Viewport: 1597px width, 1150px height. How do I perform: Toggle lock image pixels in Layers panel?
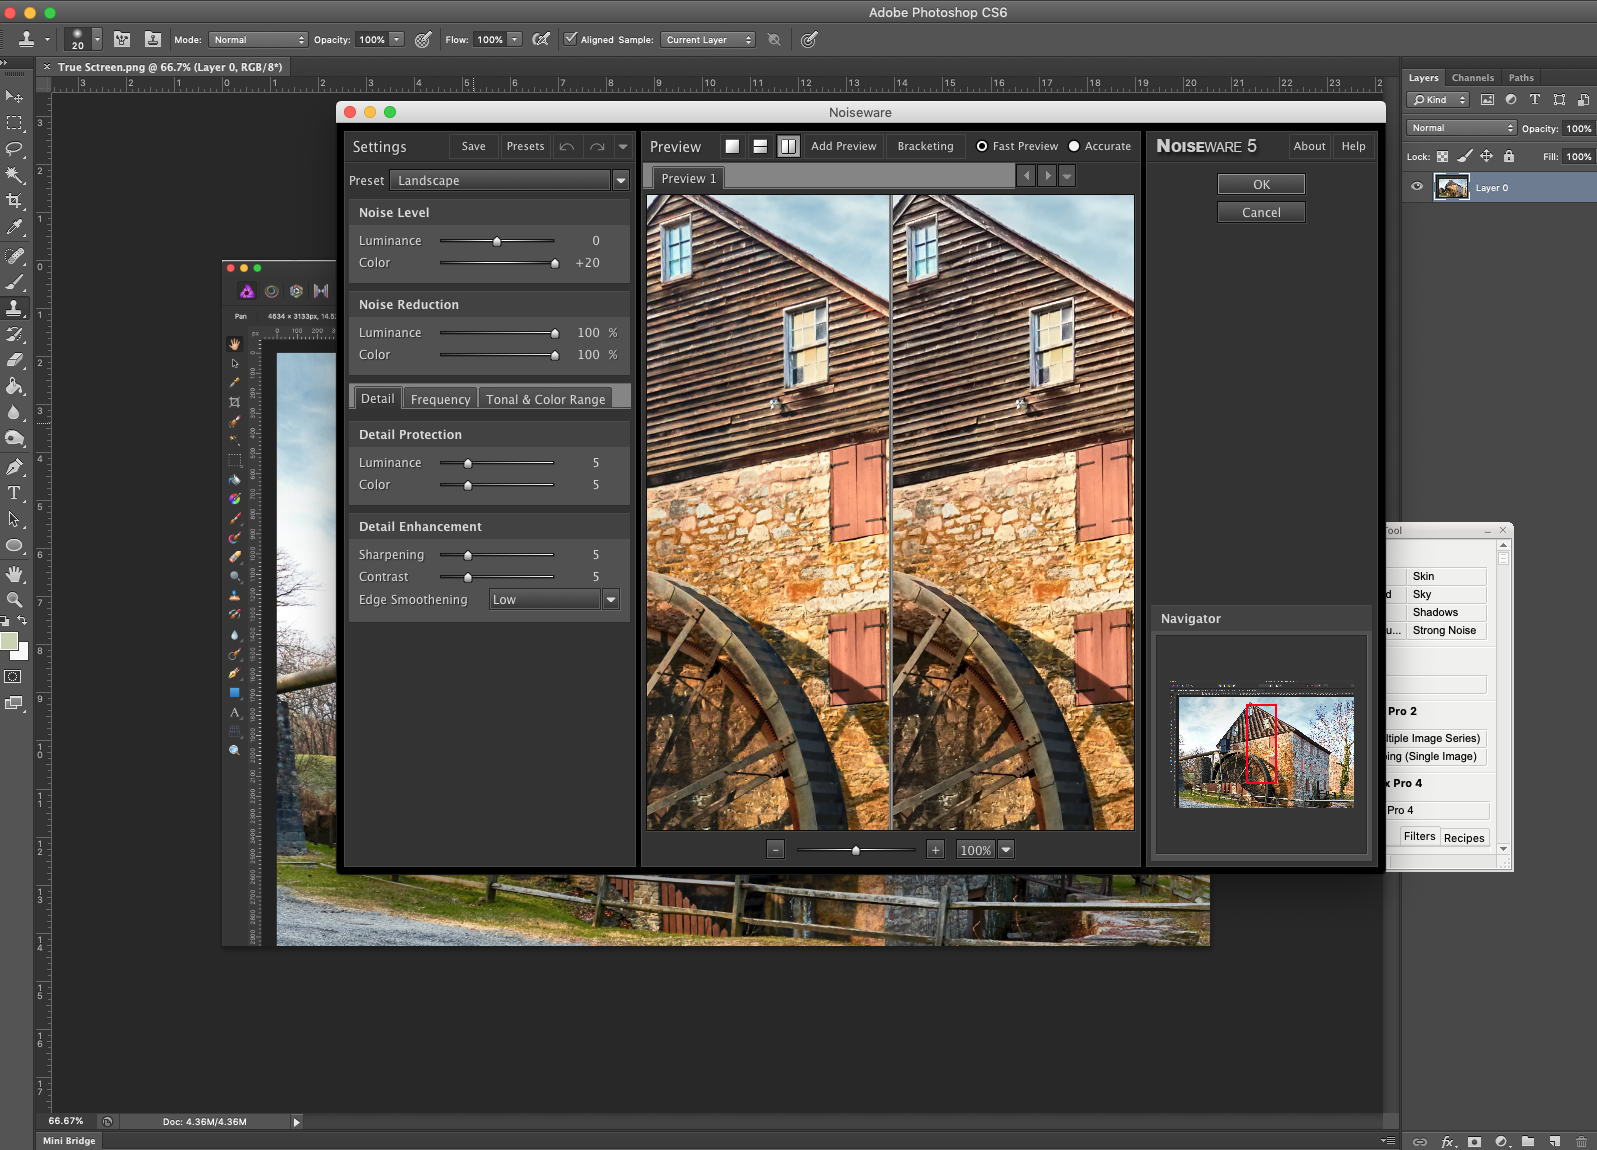coord(1465,156)
